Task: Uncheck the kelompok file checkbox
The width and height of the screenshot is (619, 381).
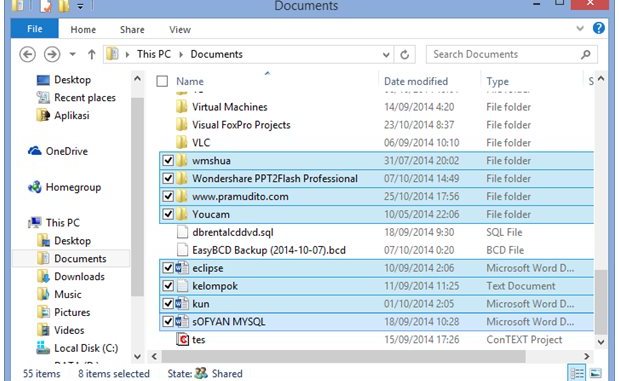Action: [x=168, y=285]
